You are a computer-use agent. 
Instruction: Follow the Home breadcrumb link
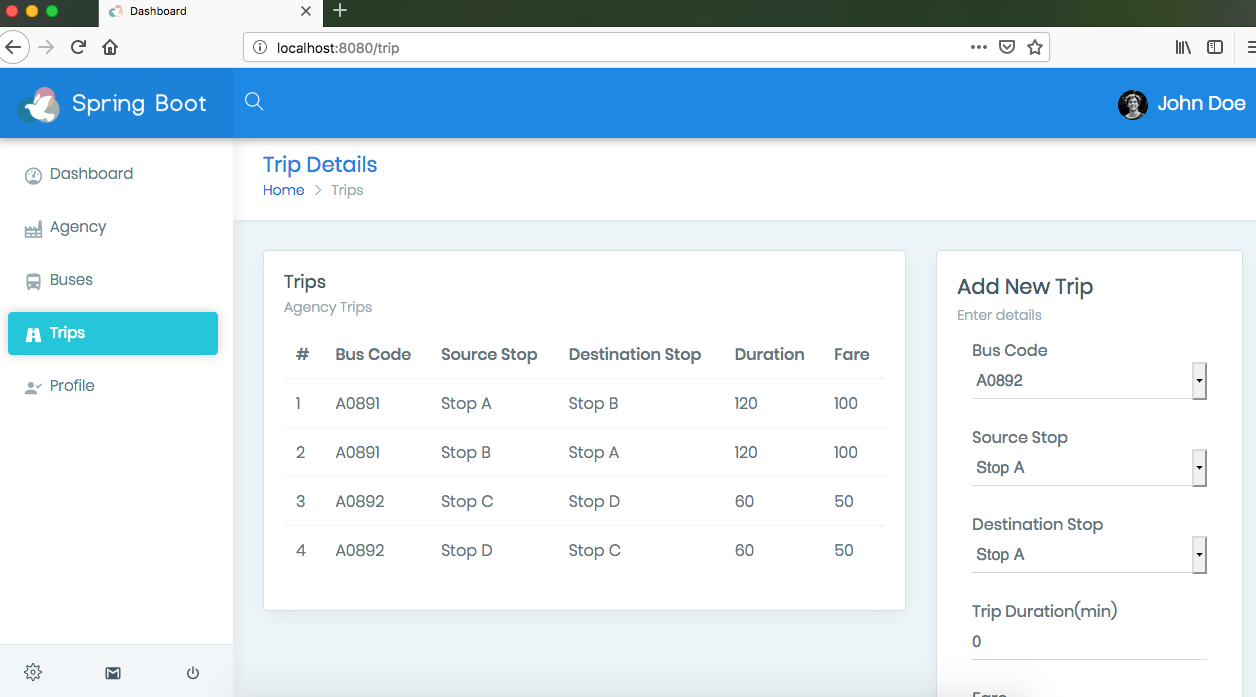tap(283, 190)
